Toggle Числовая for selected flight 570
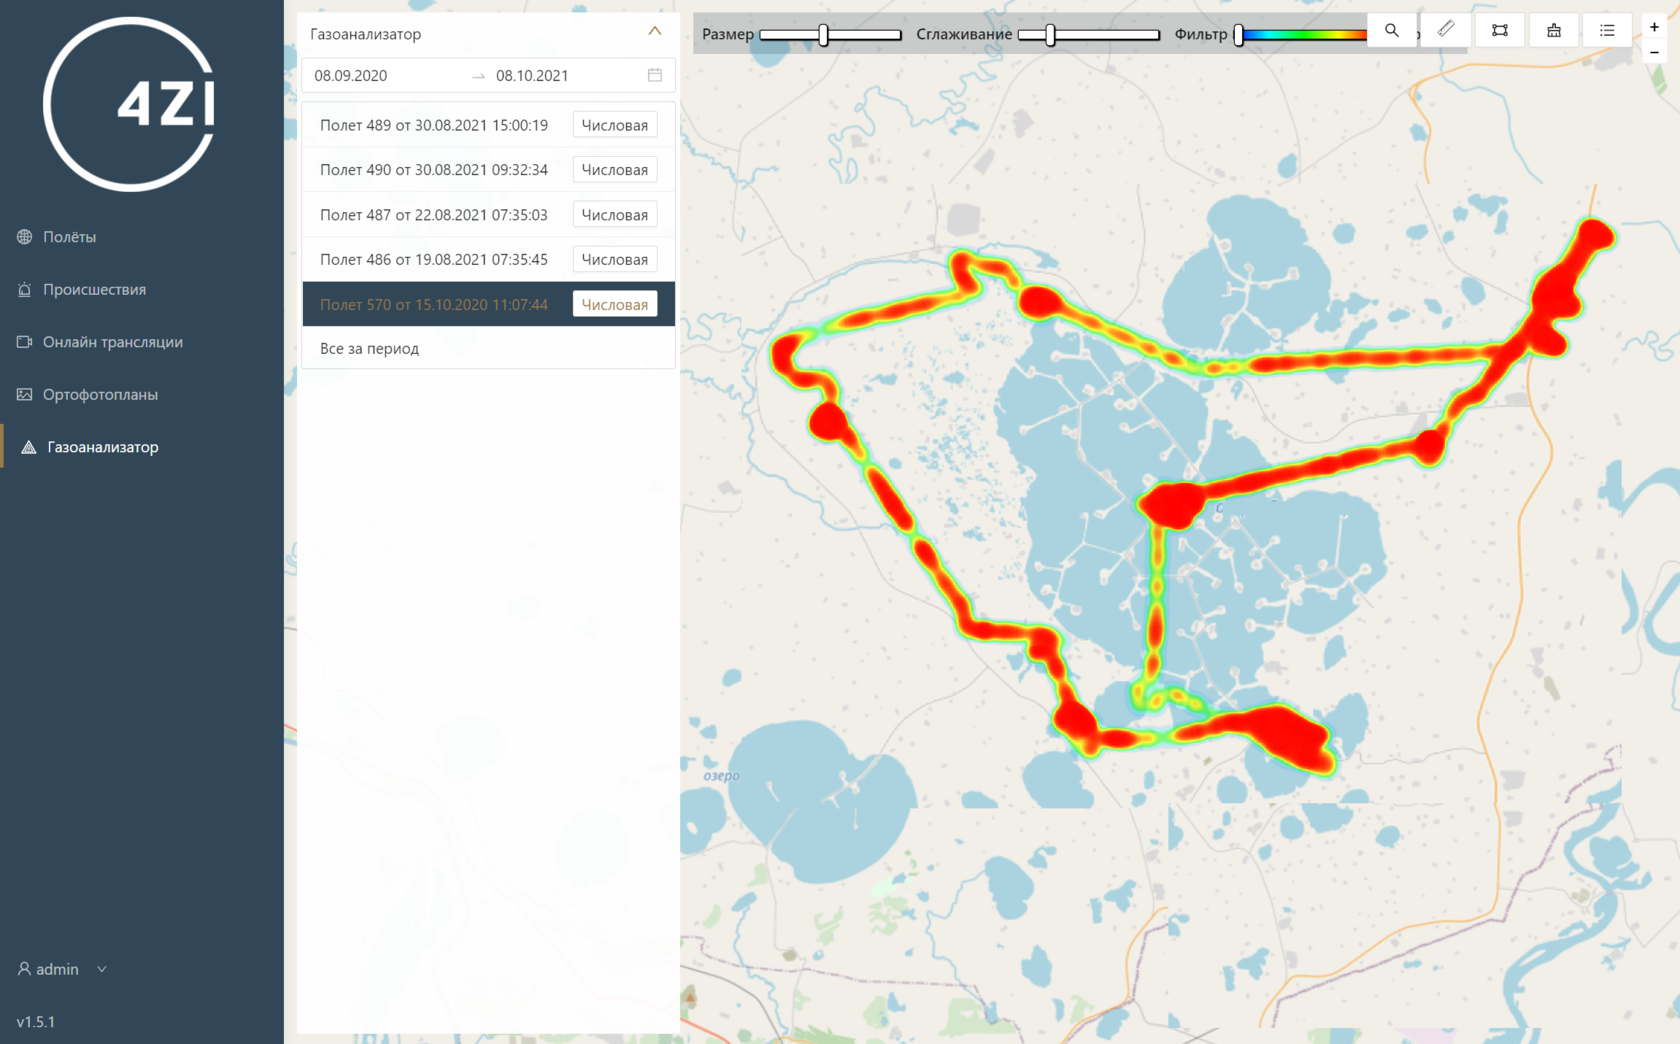Viewport: 1680px width, 1044px height. [614, 305]
